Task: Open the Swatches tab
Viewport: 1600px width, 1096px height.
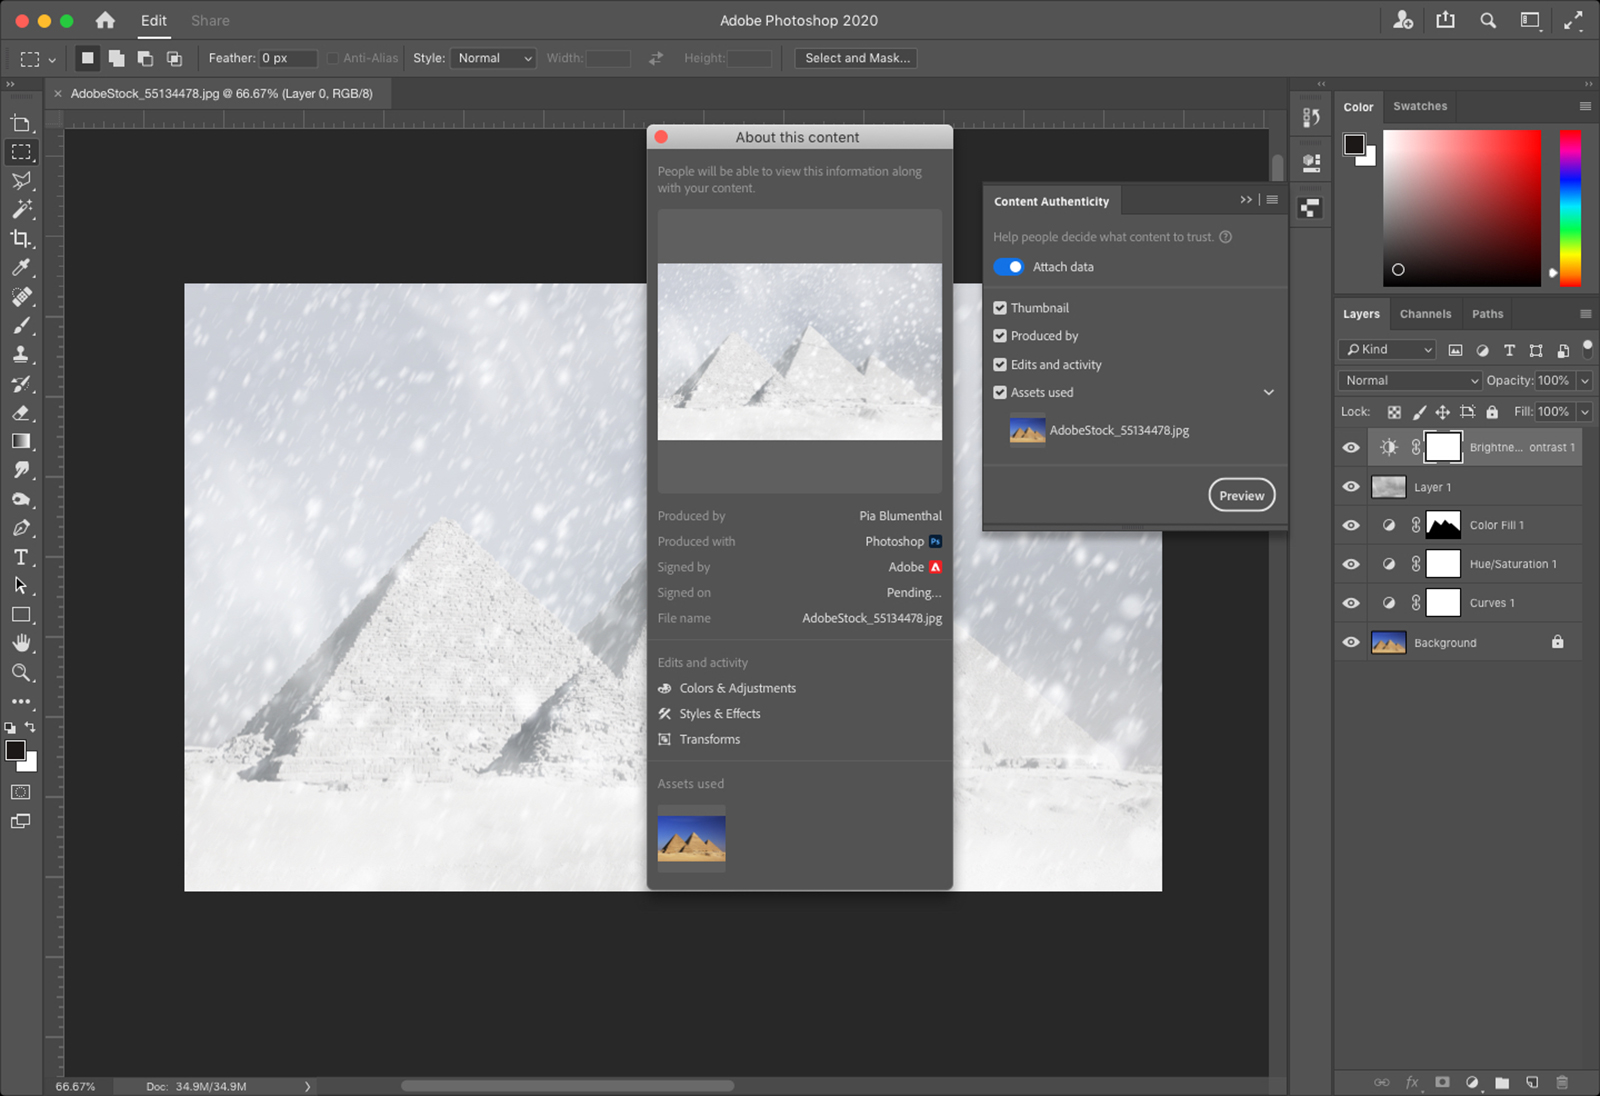Action: click(x=1419, y=106)
